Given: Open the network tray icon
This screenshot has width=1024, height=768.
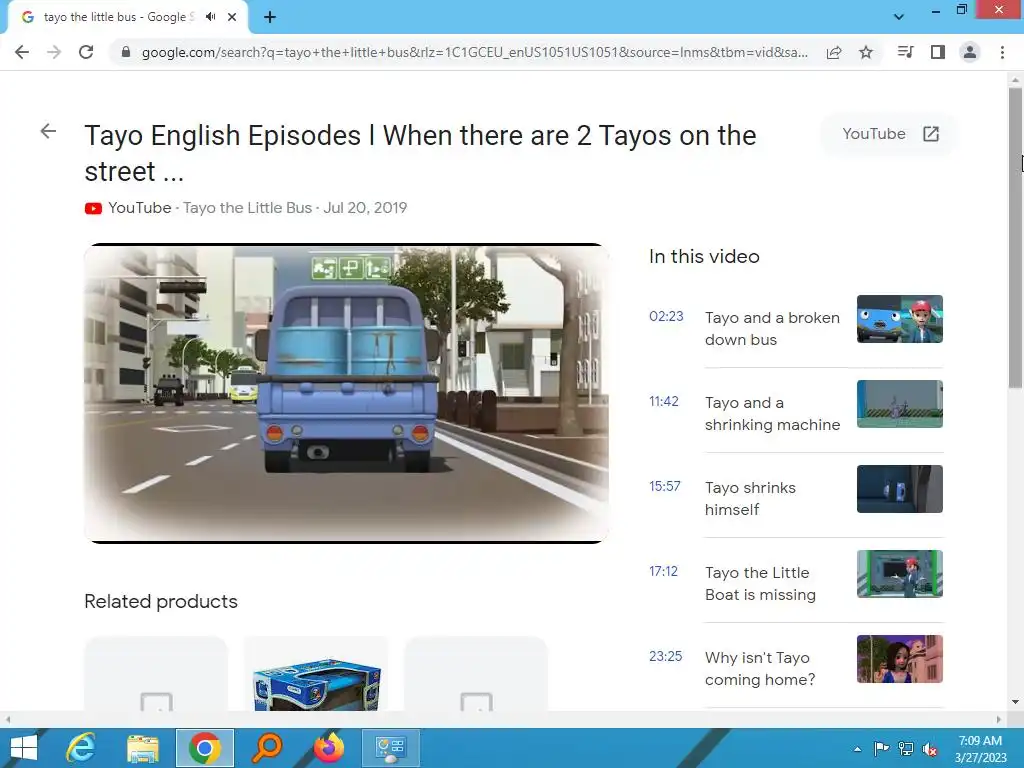Looking at the screenshot, I should (x=906, y=749).
